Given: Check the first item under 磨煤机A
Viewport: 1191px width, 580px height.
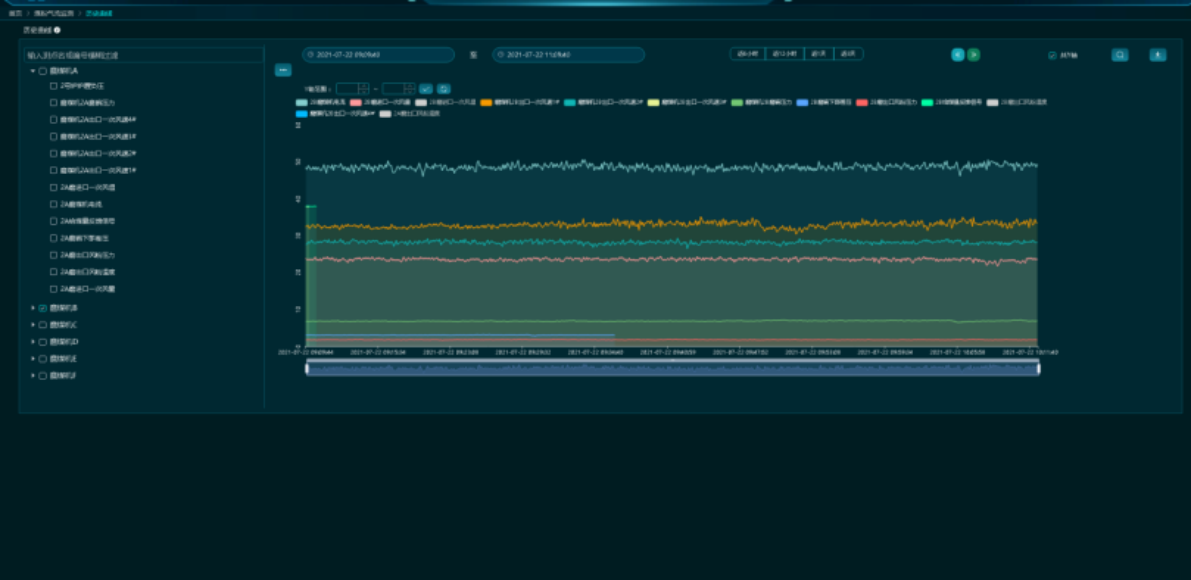Looking at the screenshot, I should [54, 86].
